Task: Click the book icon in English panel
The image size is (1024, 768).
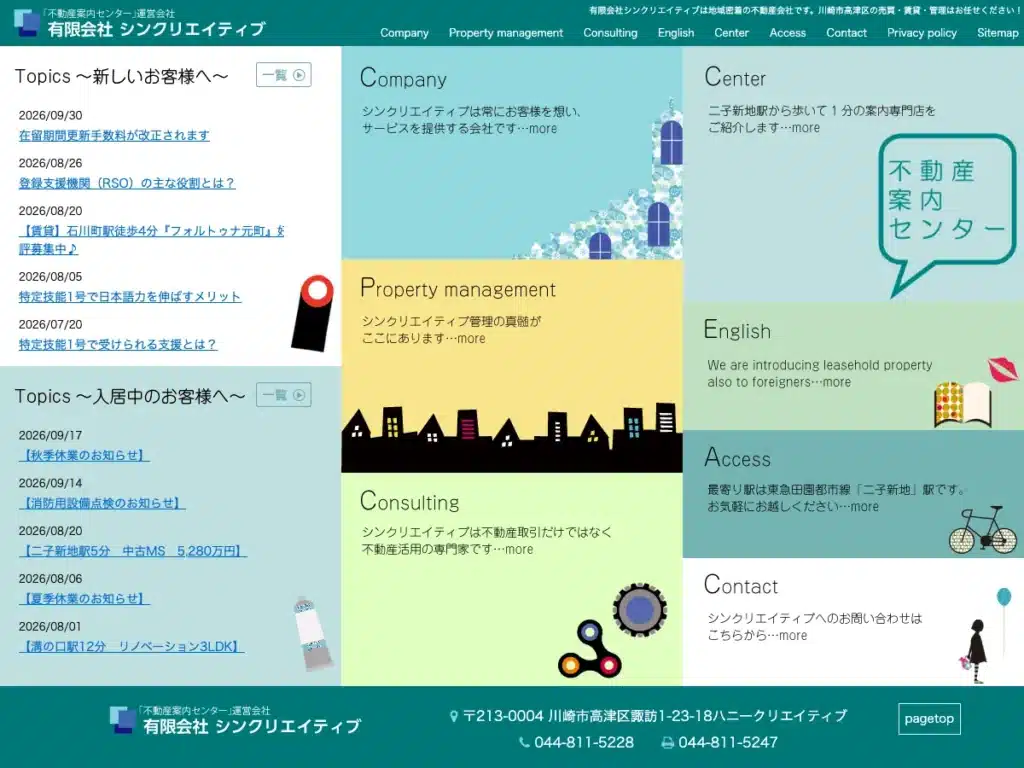Action: click(x=963, y=405)
